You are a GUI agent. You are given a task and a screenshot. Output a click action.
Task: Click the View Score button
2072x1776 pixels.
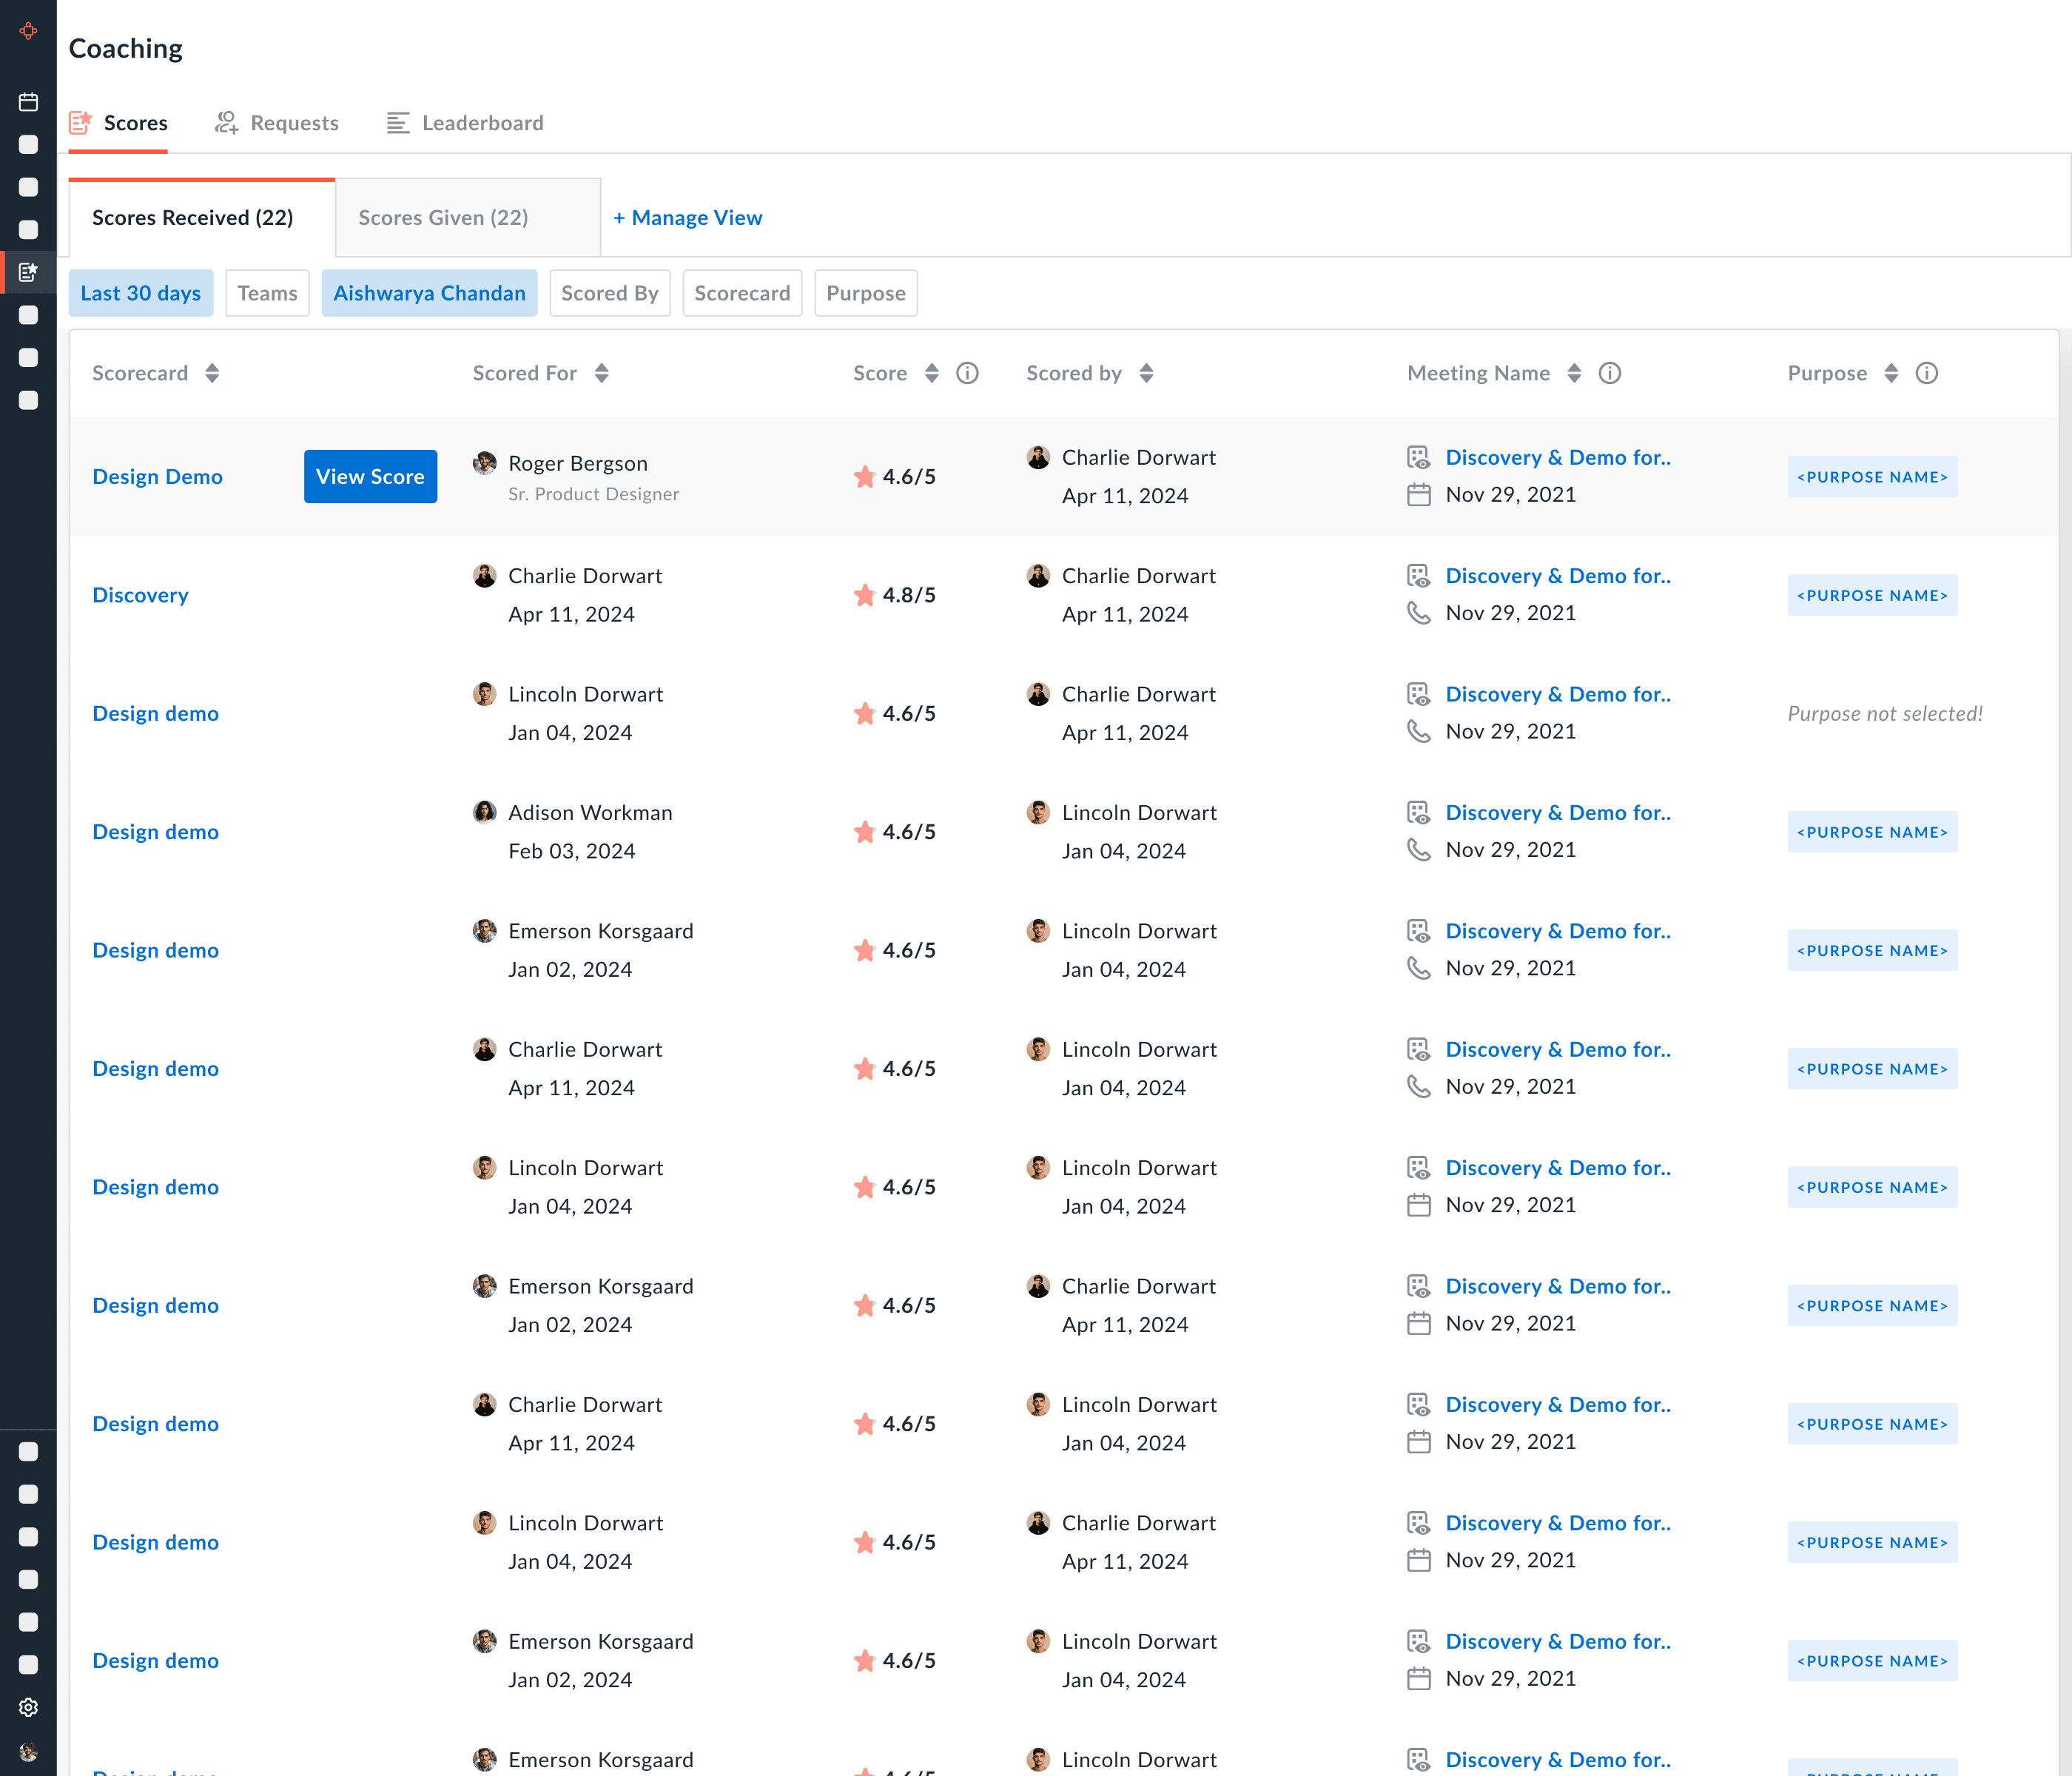(370, 477)
